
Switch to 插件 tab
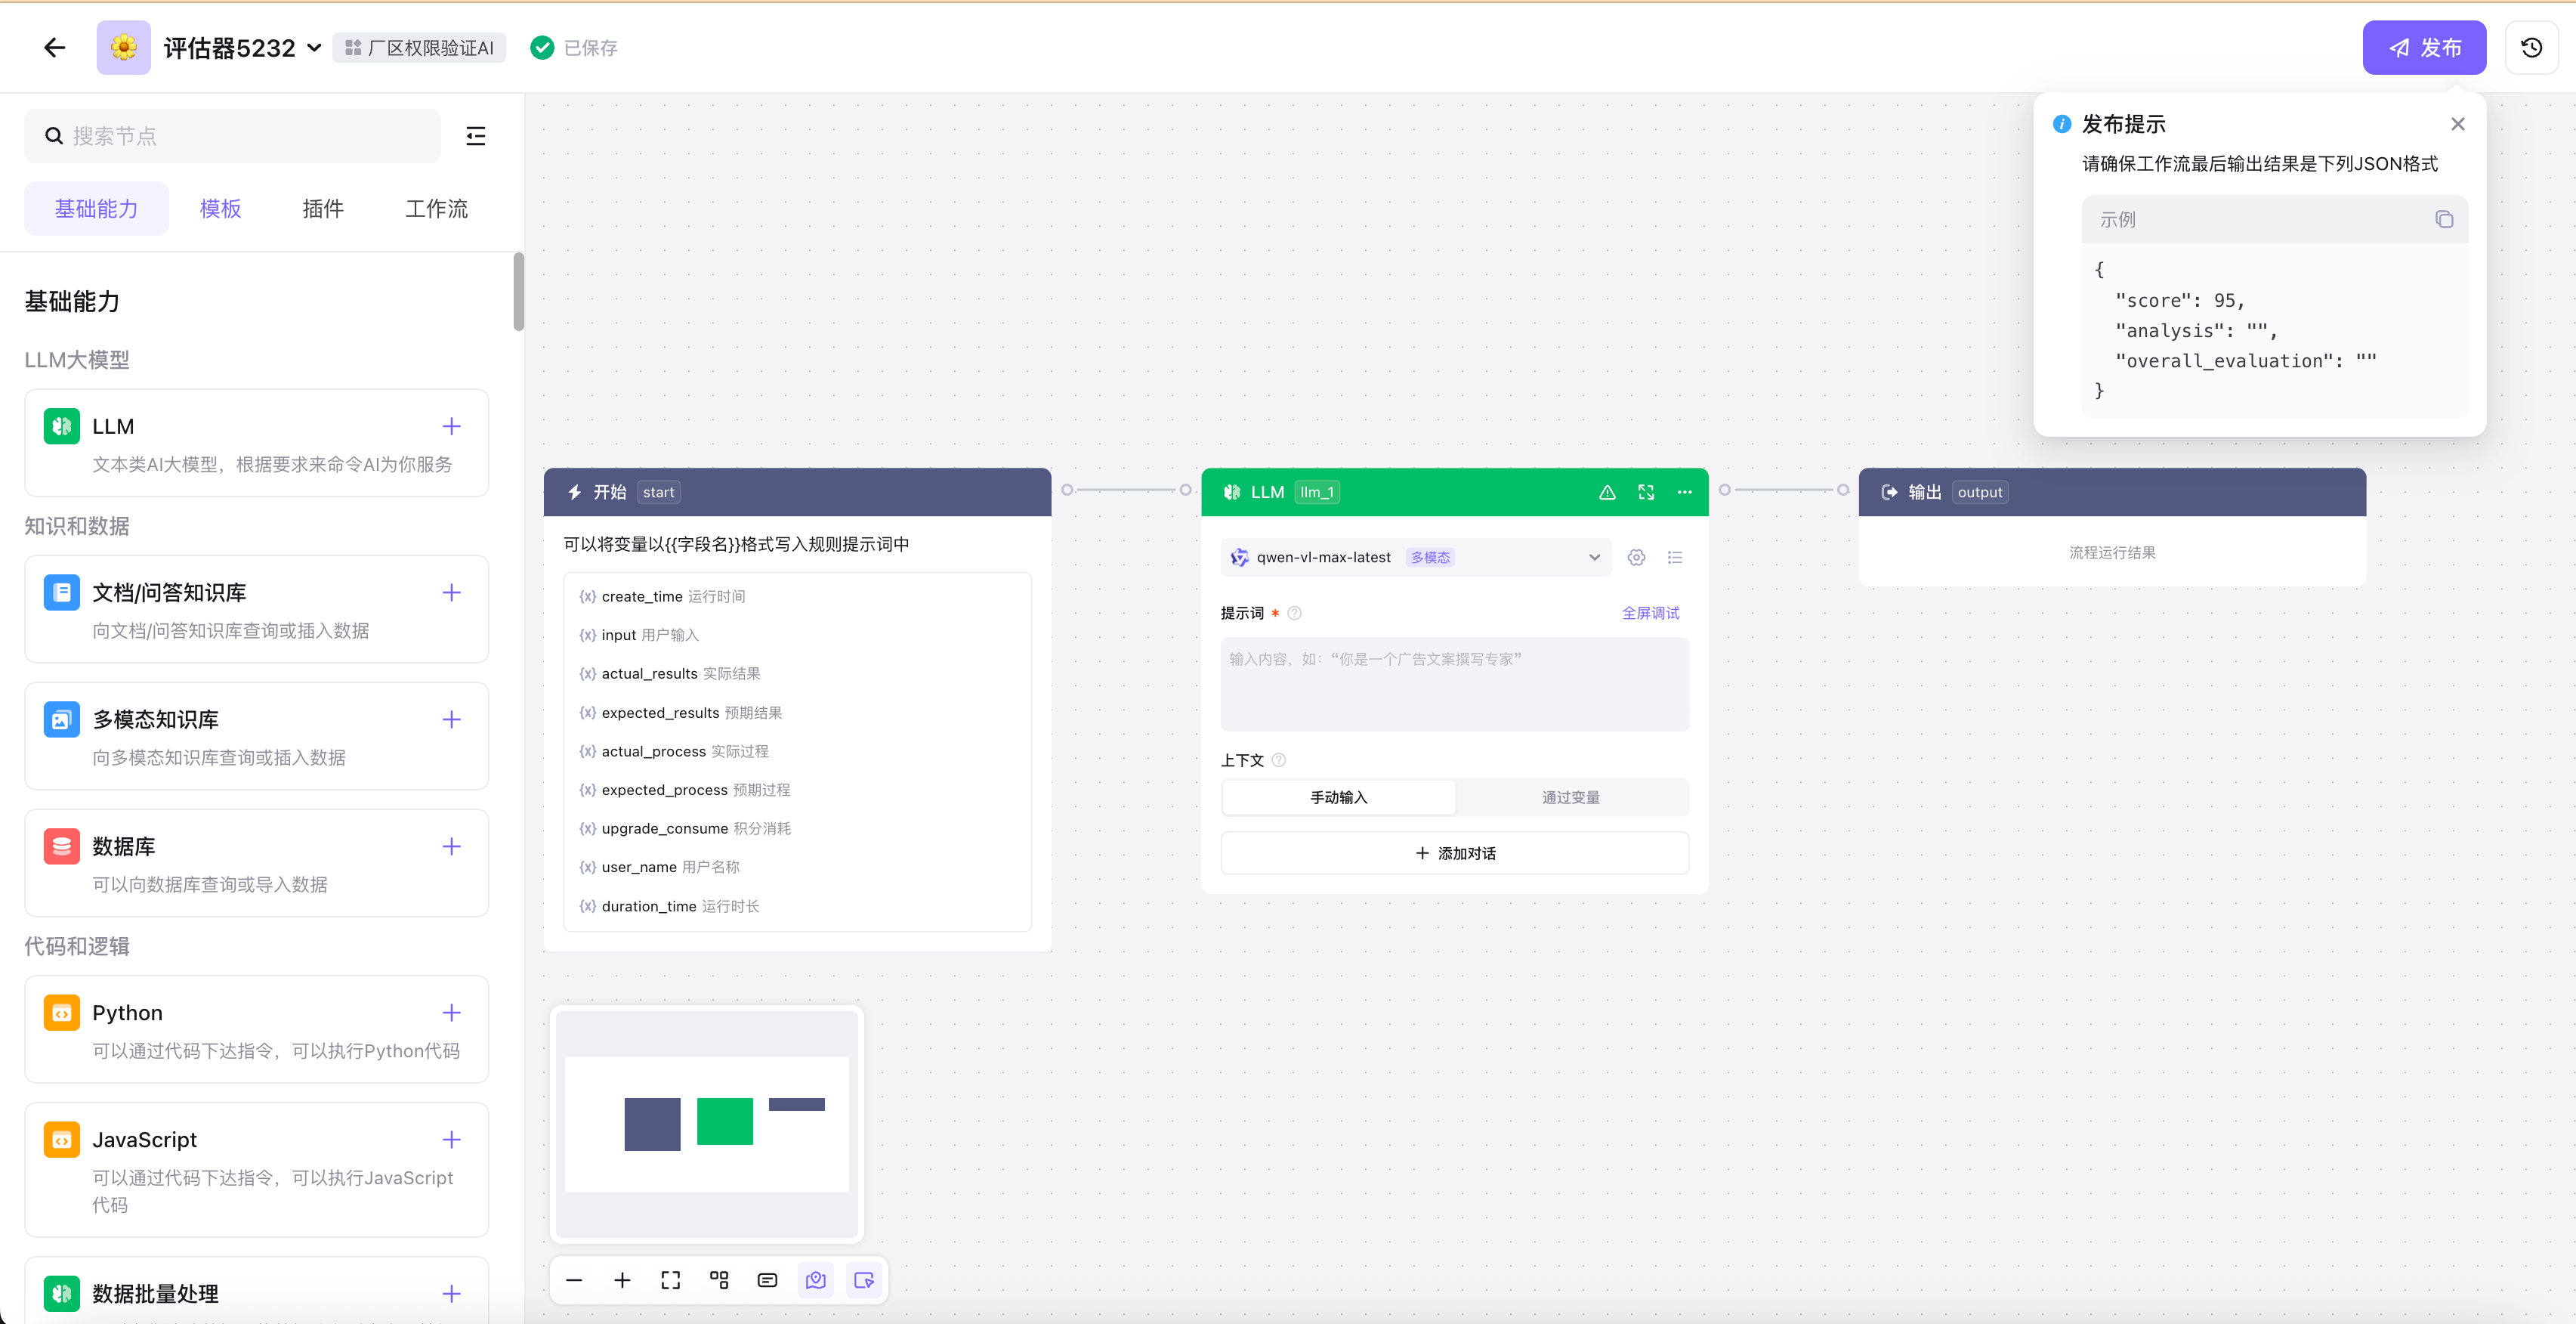[x=322, y=208]
